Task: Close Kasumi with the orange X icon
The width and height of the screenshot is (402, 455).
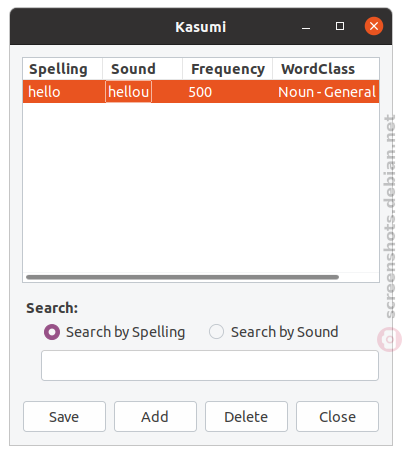Action: 374,26
